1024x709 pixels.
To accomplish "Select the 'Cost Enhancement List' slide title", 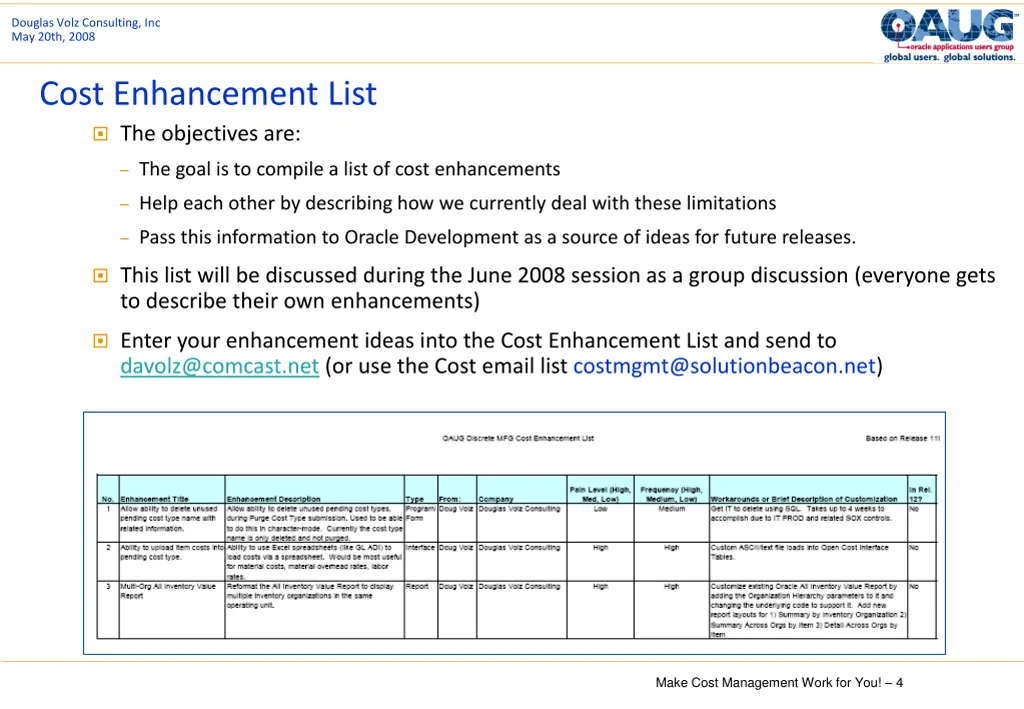I will (208, 93).
